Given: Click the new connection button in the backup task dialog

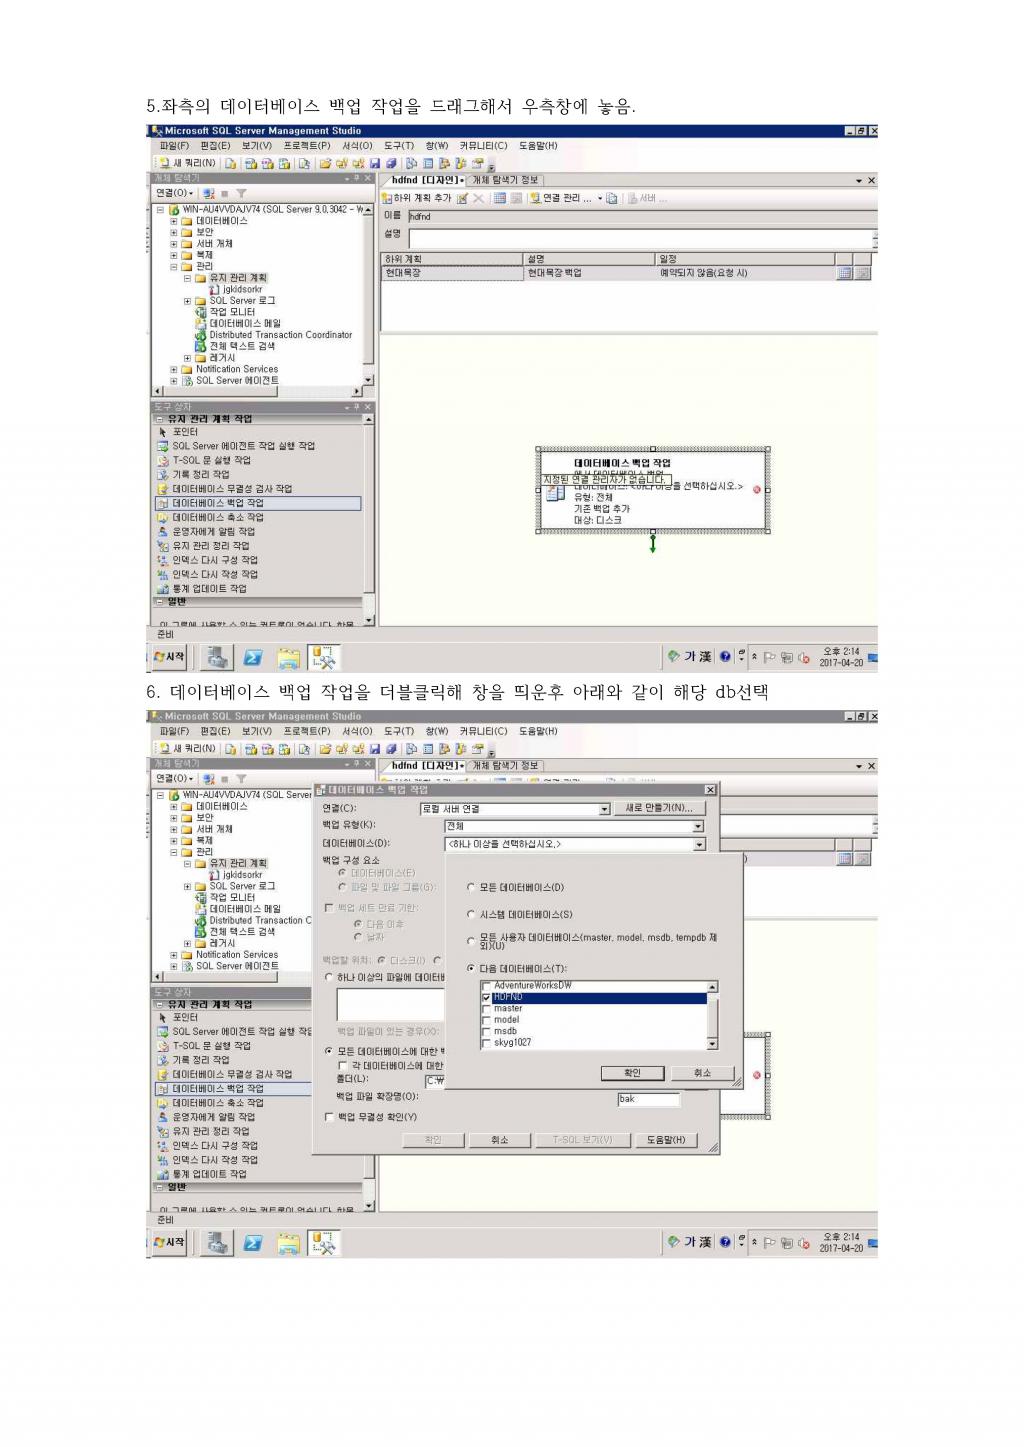Looking at the screenshot, I should click(x=659, y=808).
